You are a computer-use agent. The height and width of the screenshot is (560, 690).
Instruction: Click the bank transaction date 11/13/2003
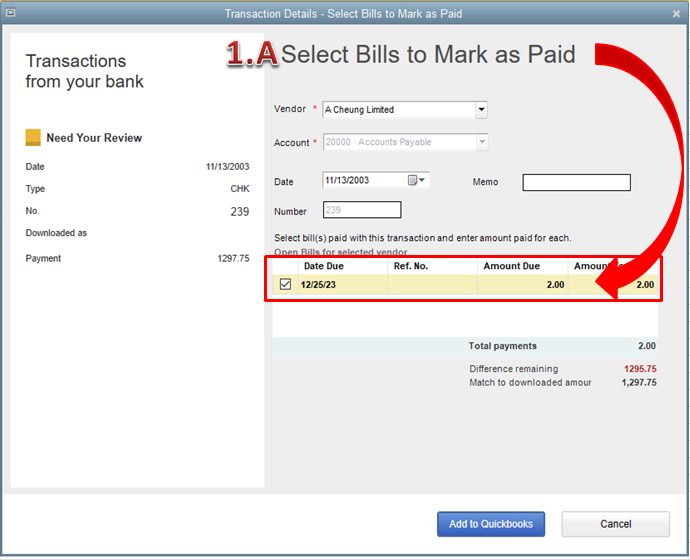tap(228, 167)
